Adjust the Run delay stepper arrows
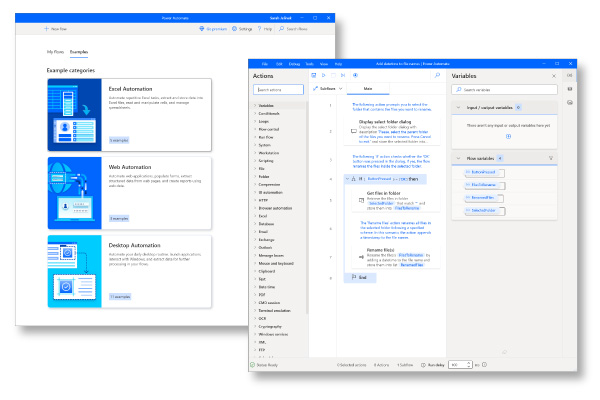The image size is (600, 400). click(469, 365)
